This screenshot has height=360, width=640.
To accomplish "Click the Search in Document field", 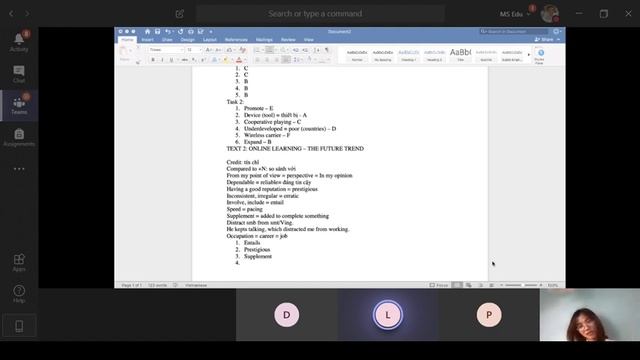I will 514,31.
